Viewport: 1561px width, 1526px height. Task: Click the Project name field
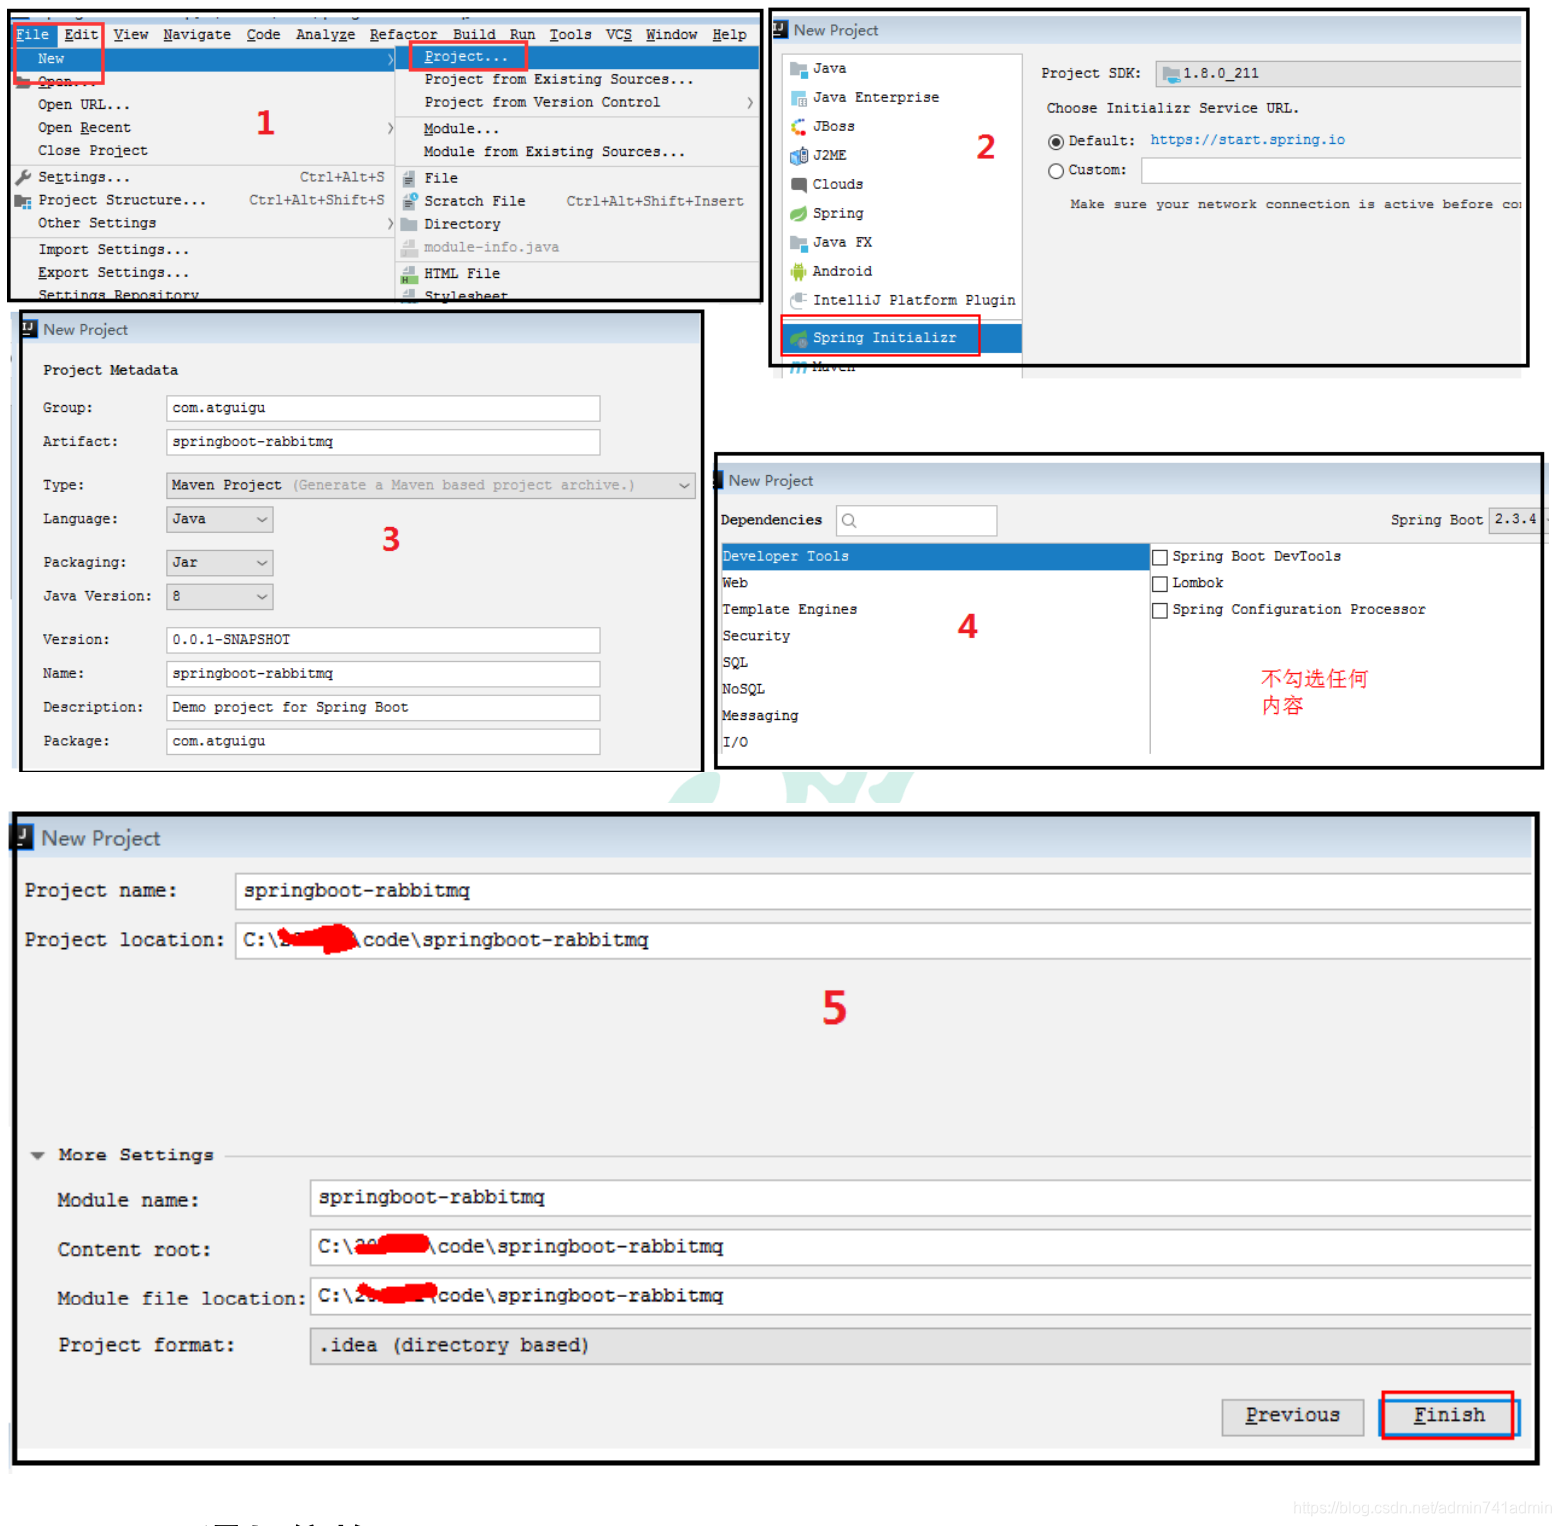click(882, 891)
